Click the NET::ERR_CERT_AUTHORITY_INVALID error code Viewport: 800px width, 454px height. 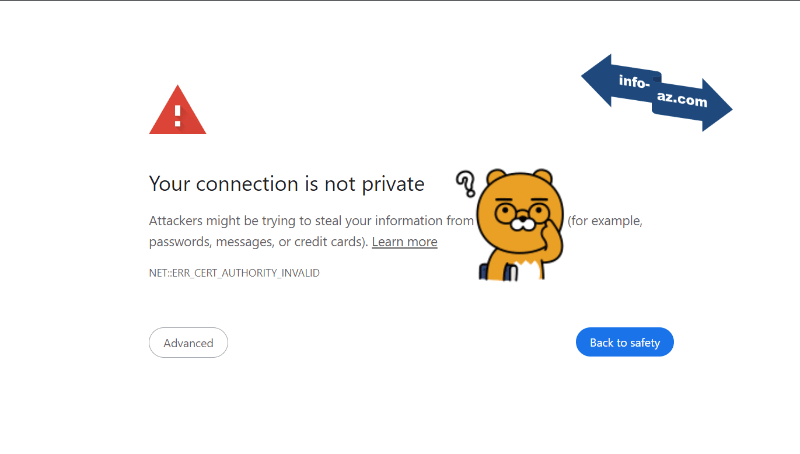[234, 273]
